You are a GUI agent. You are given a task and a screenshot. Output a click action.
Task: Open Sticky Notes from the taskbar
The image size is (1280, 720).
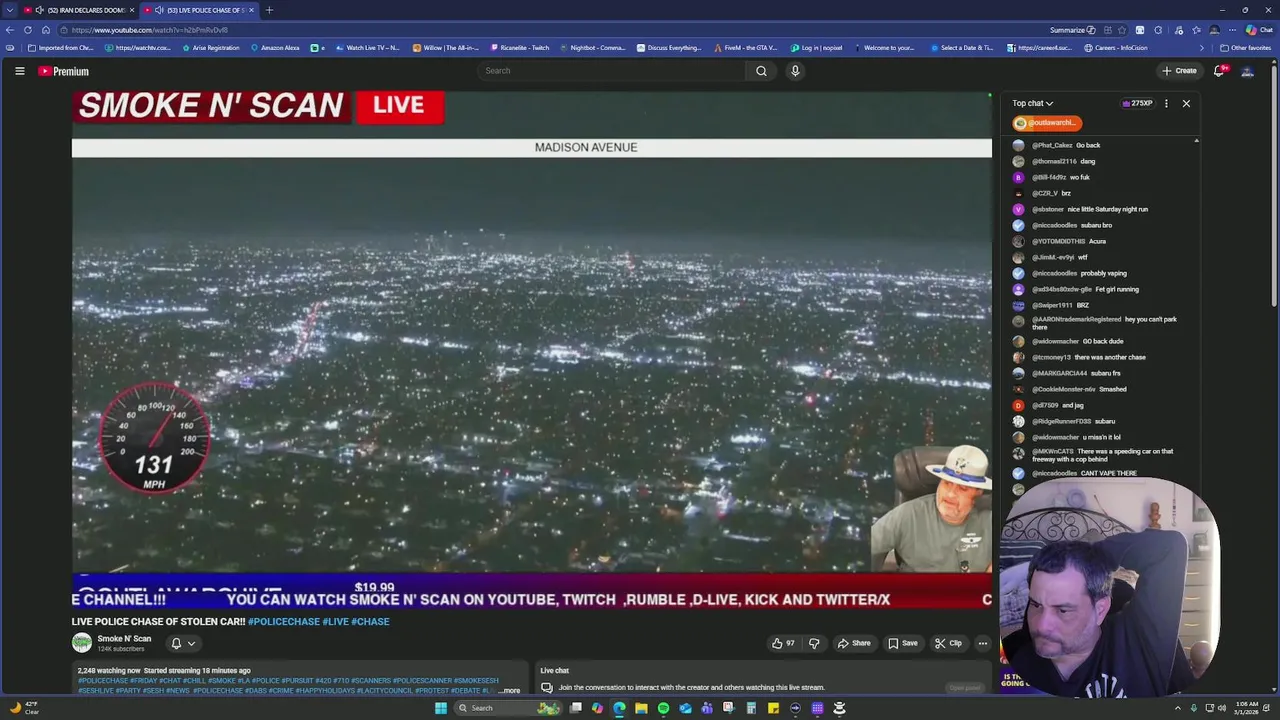click(773, 708)
